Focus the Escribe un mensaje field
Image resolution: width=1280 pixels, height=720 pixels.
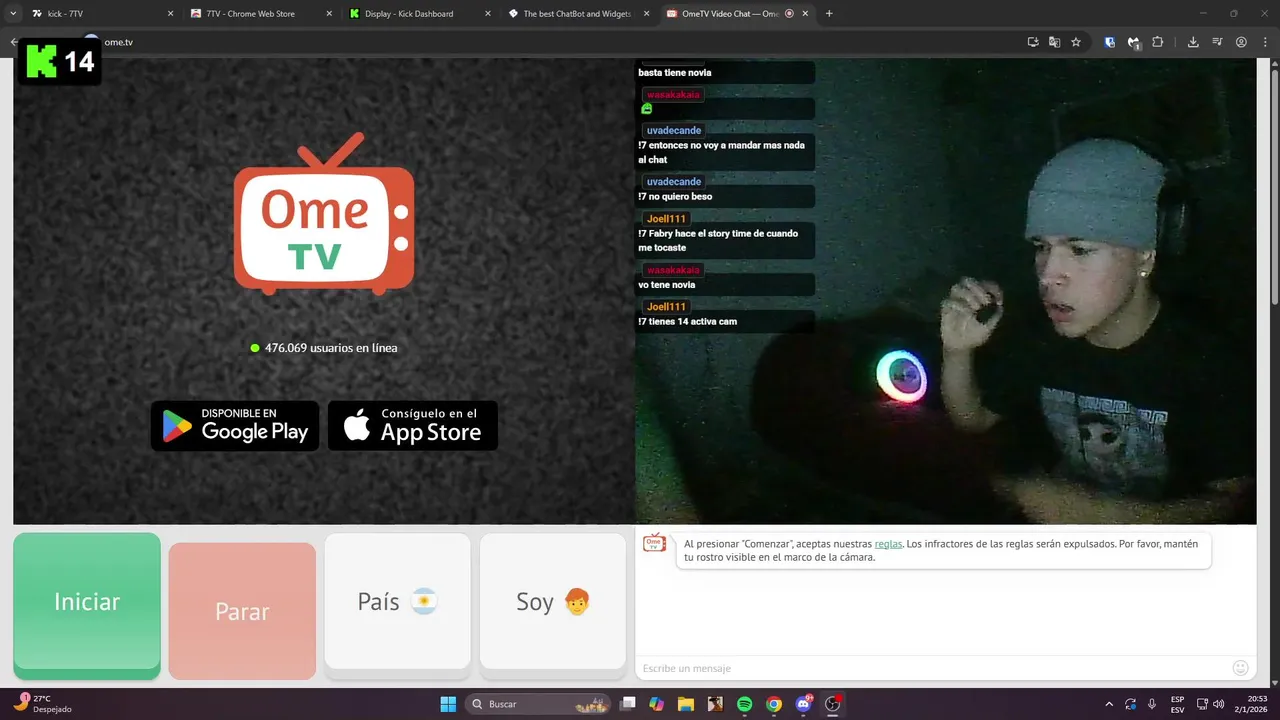point(930,668)
